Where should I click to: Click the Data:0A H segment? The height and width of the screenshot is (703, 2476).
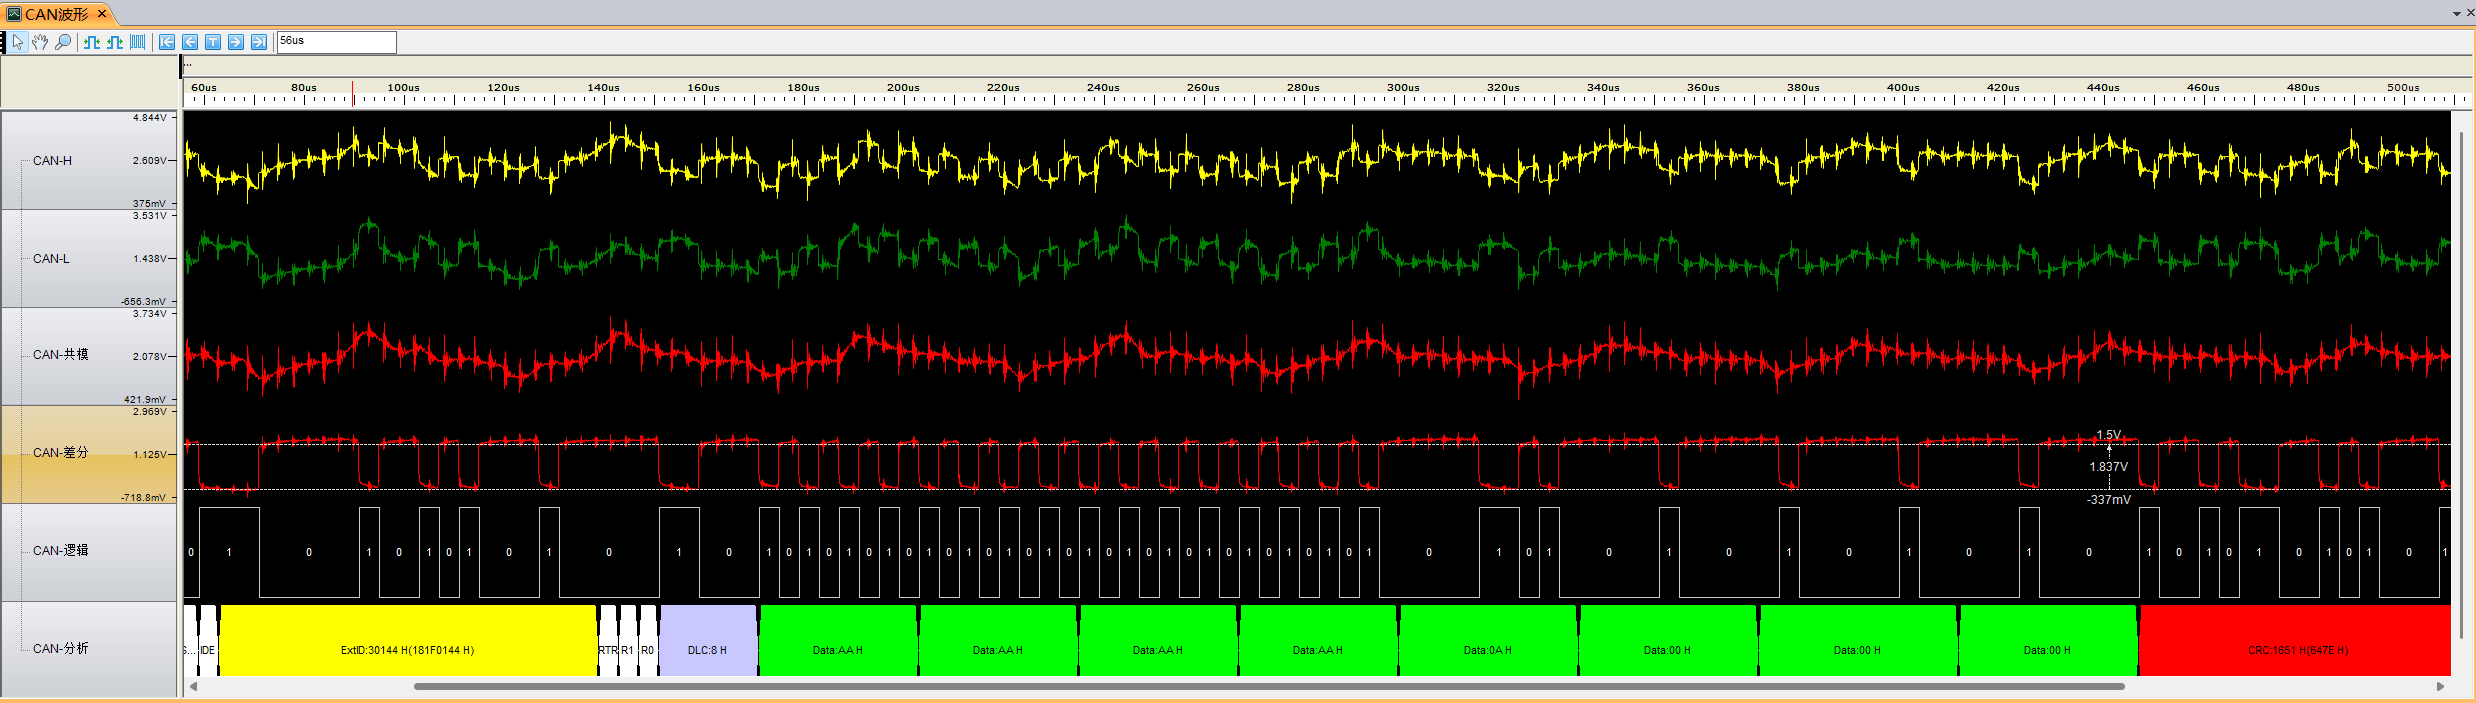(1488, 641)
